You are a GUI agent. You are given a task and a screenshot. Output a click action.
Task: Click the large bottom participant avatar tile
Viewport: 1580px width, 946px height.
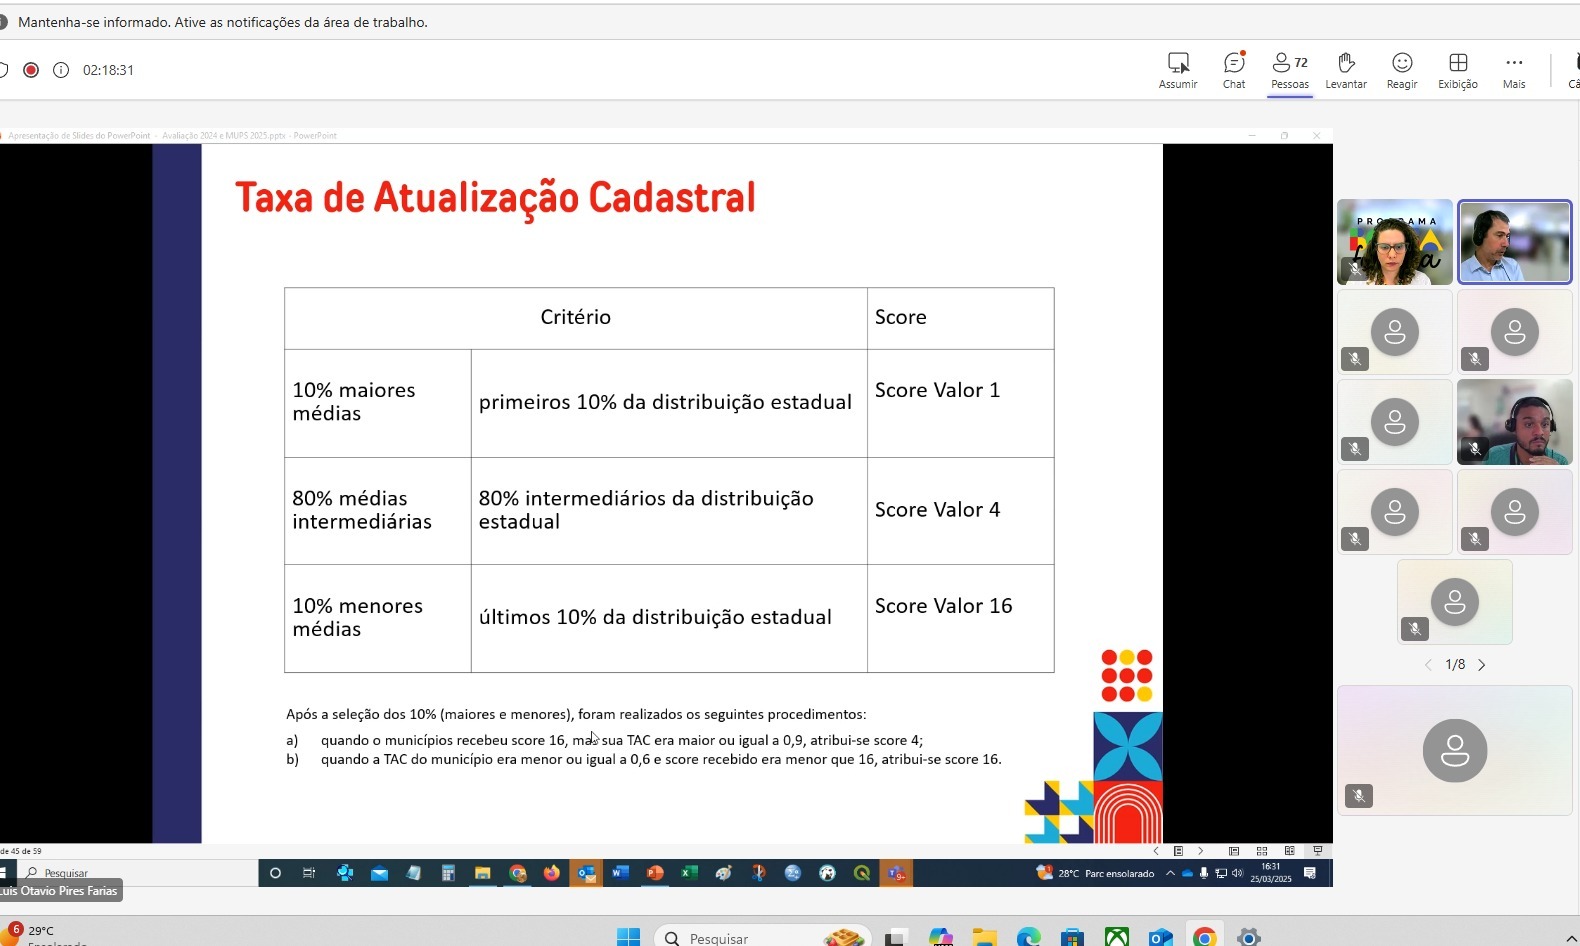point(1454,750)
